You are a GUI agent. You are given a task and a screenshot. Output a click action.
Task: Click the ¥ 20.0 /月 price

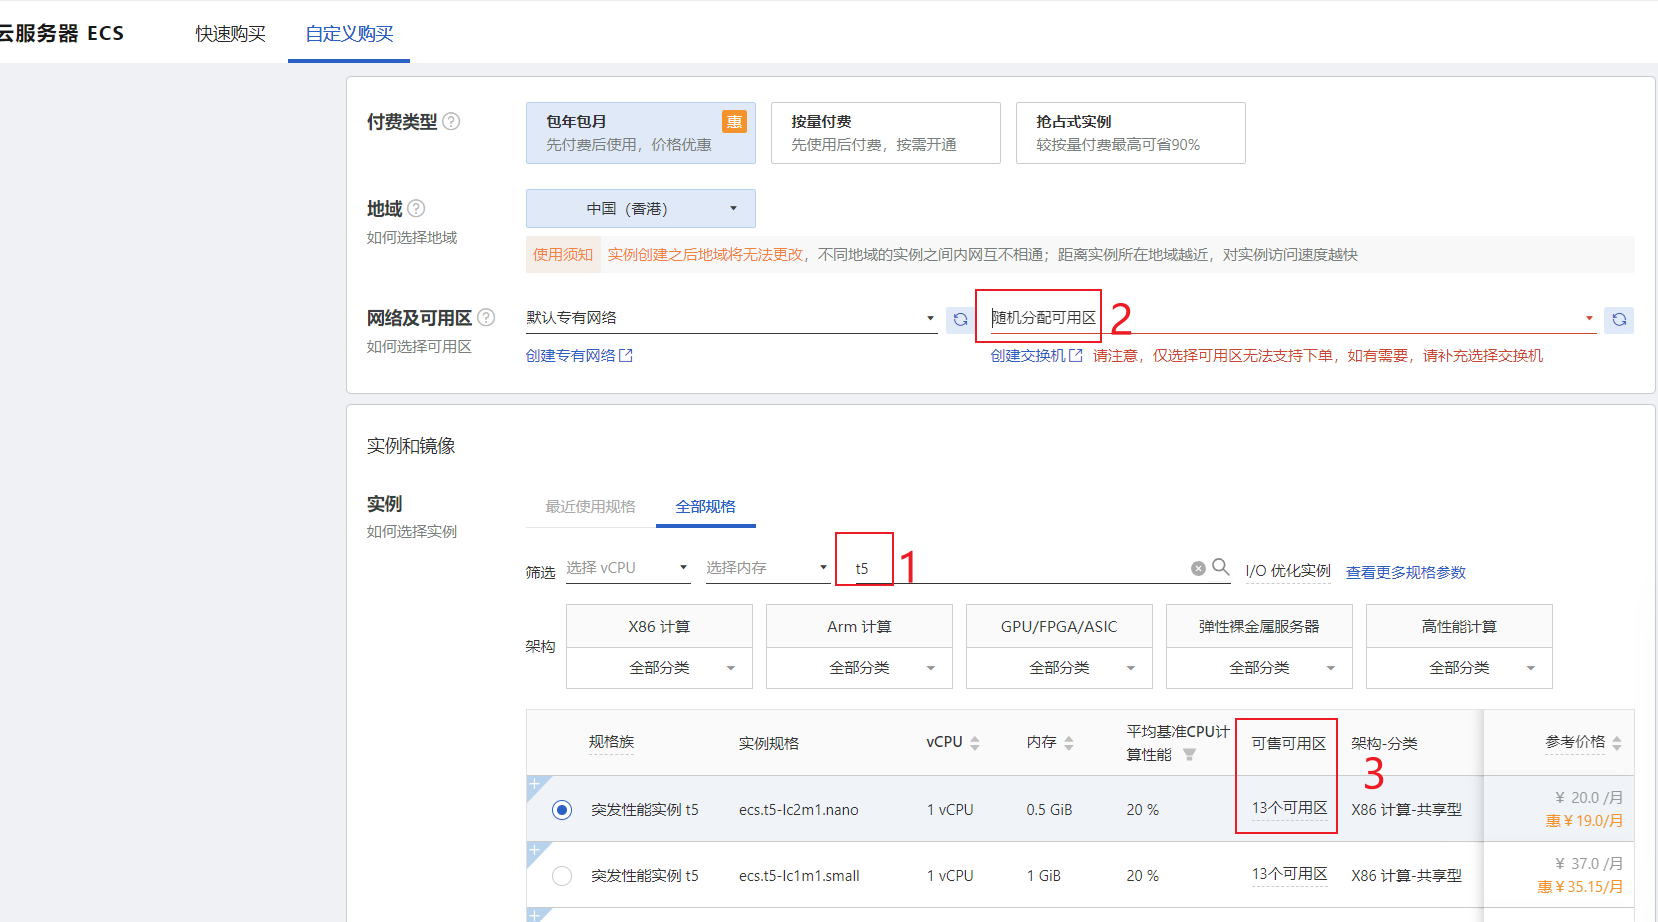click(1589, 798)
